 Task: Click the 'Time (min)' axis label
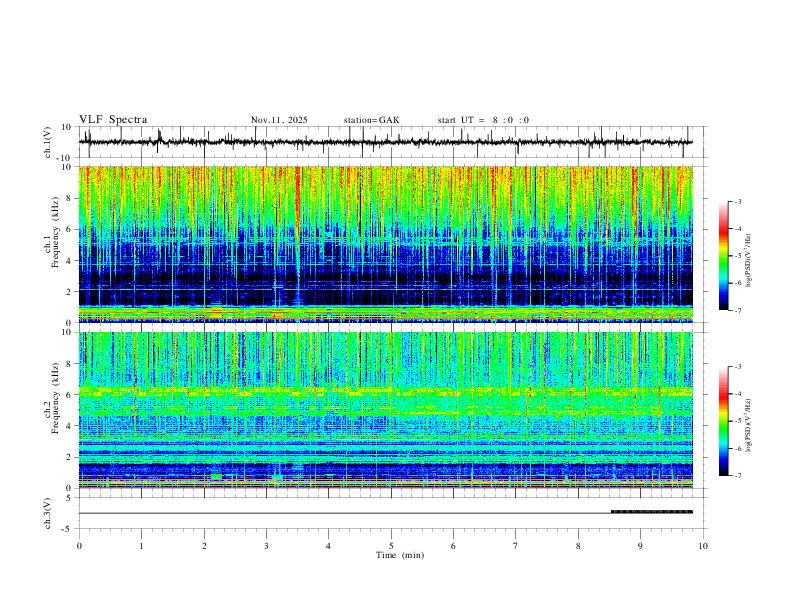[x=400, y=555]
